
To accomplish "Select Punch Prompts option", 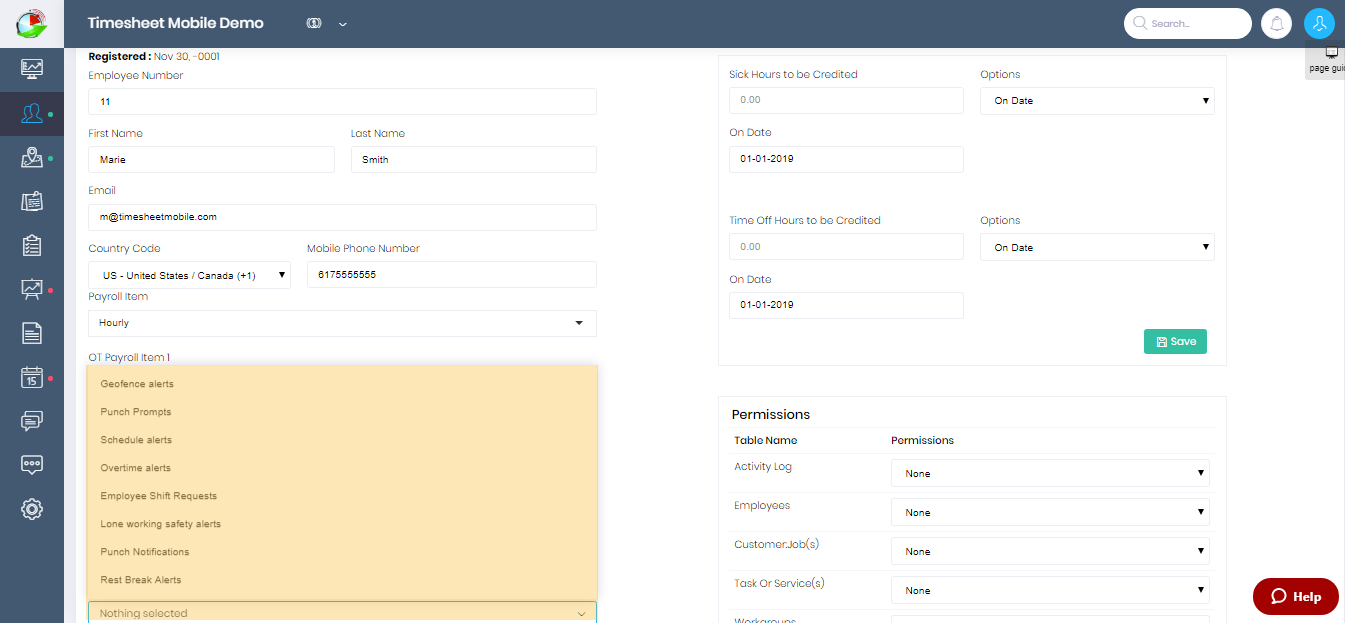I will [x=342, y=412].
